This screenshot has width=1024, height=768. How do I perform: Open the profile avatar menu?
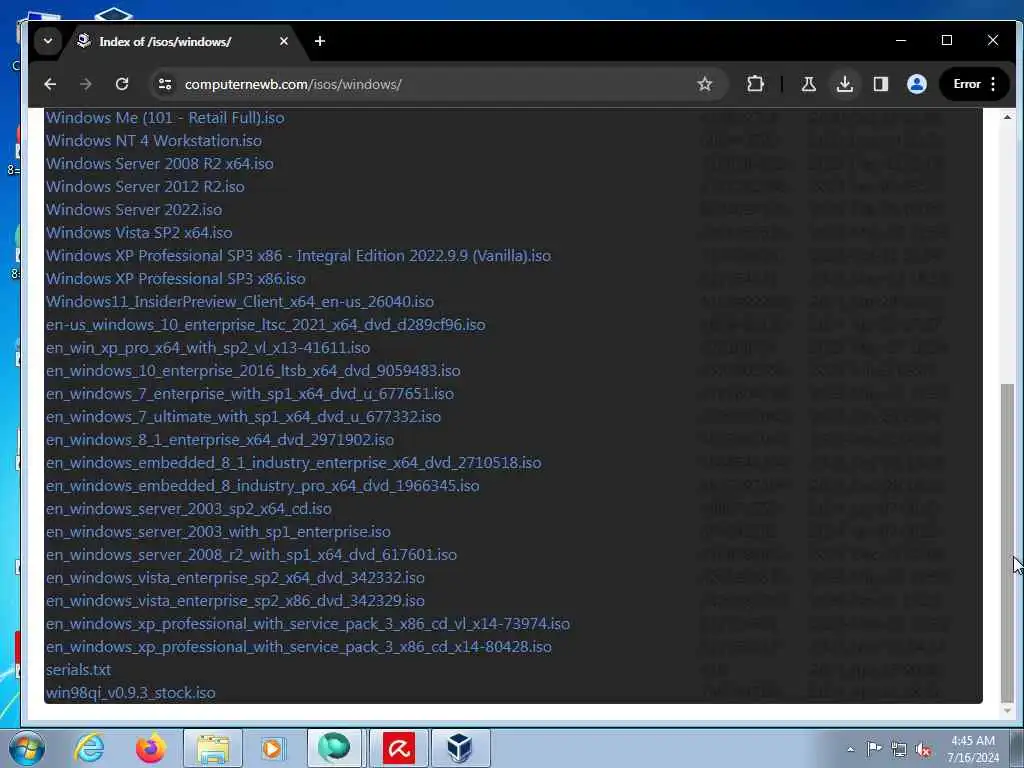pos(917,84)
